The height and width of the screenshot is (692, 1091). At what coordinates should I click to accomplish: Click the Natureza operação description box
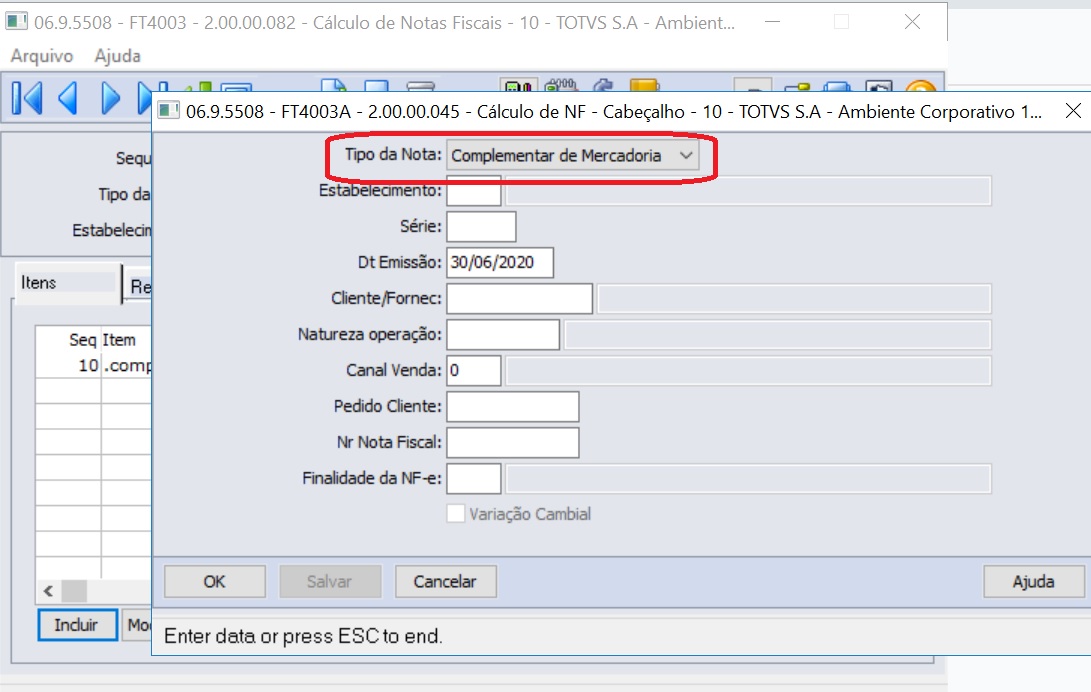[x=778, y=335]
